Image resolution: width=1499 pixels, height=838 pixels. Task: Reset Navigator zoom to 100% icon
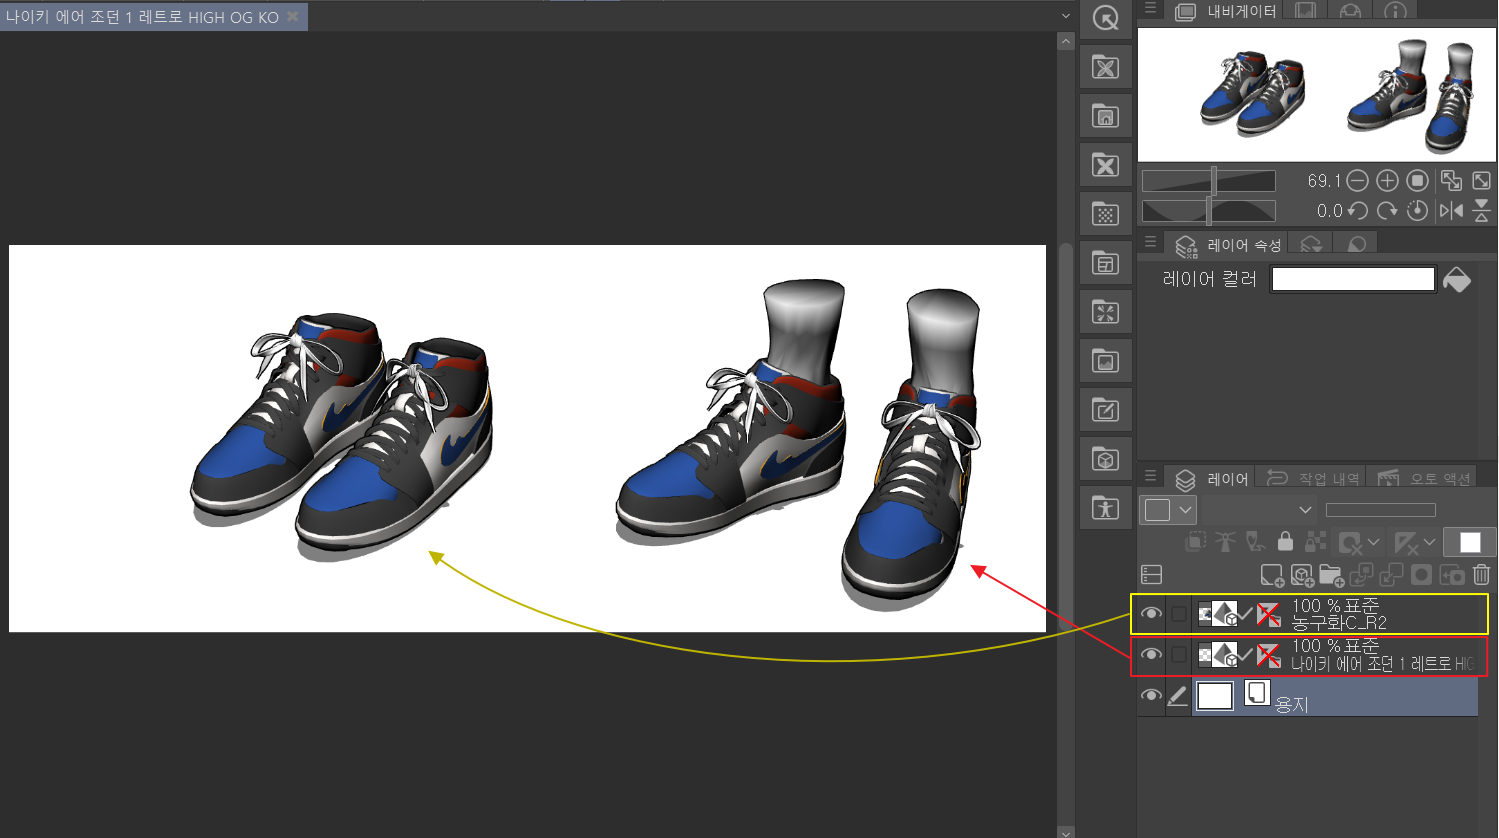click(x=1417, y=181)
